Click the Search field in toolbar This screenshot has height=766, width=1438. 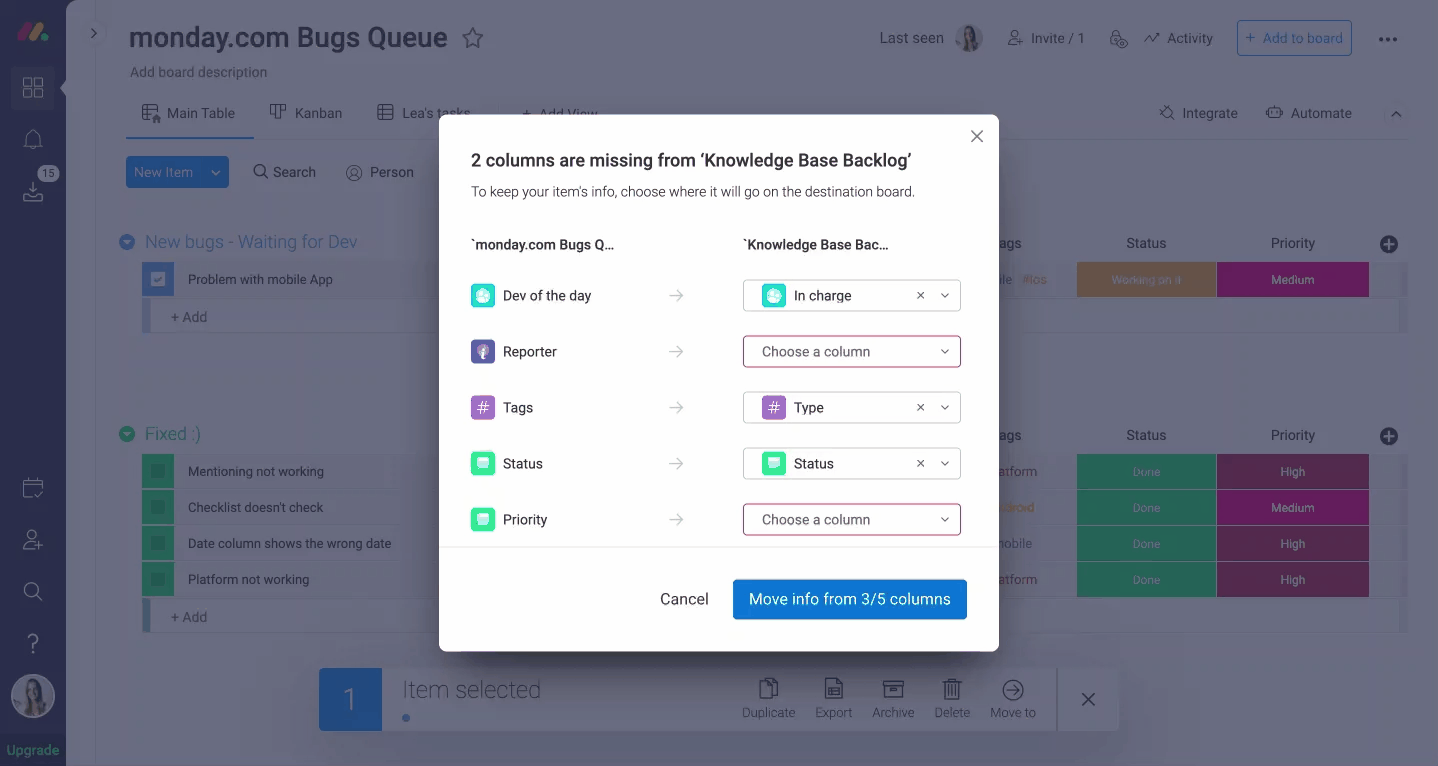(284, 172)
